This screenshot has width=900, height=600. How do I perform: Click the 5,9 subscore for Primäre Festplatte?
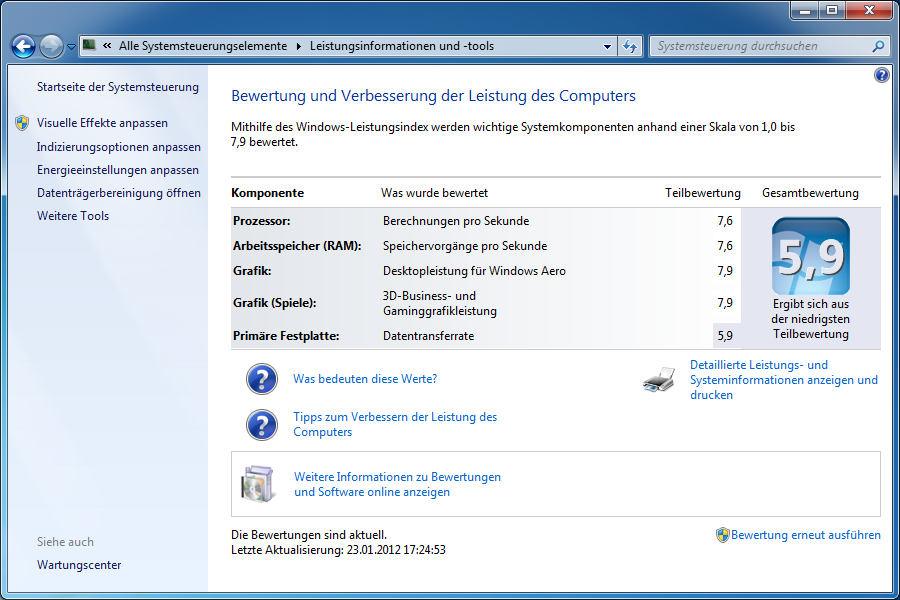725,336
